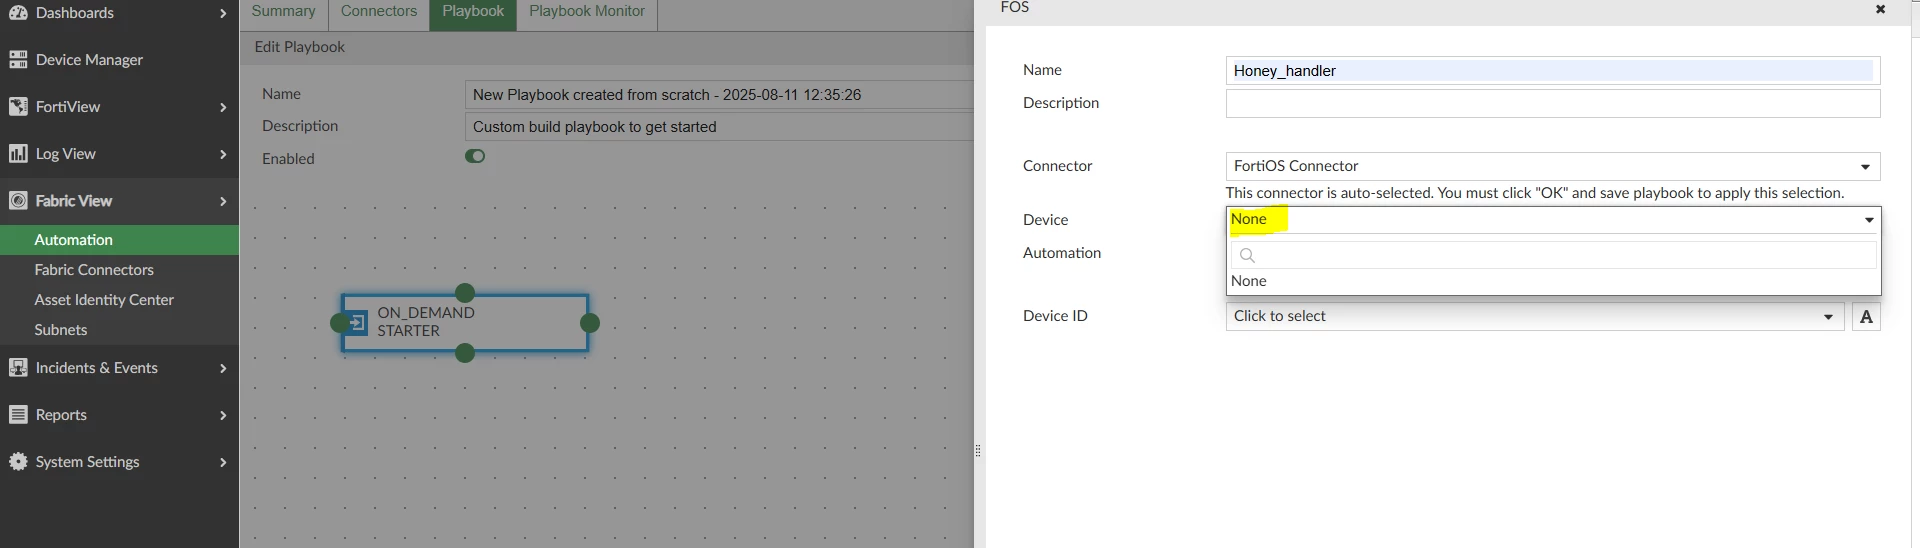Click the Fabric View sidebar icon
1920x548 pixels.
pos(18,201)
